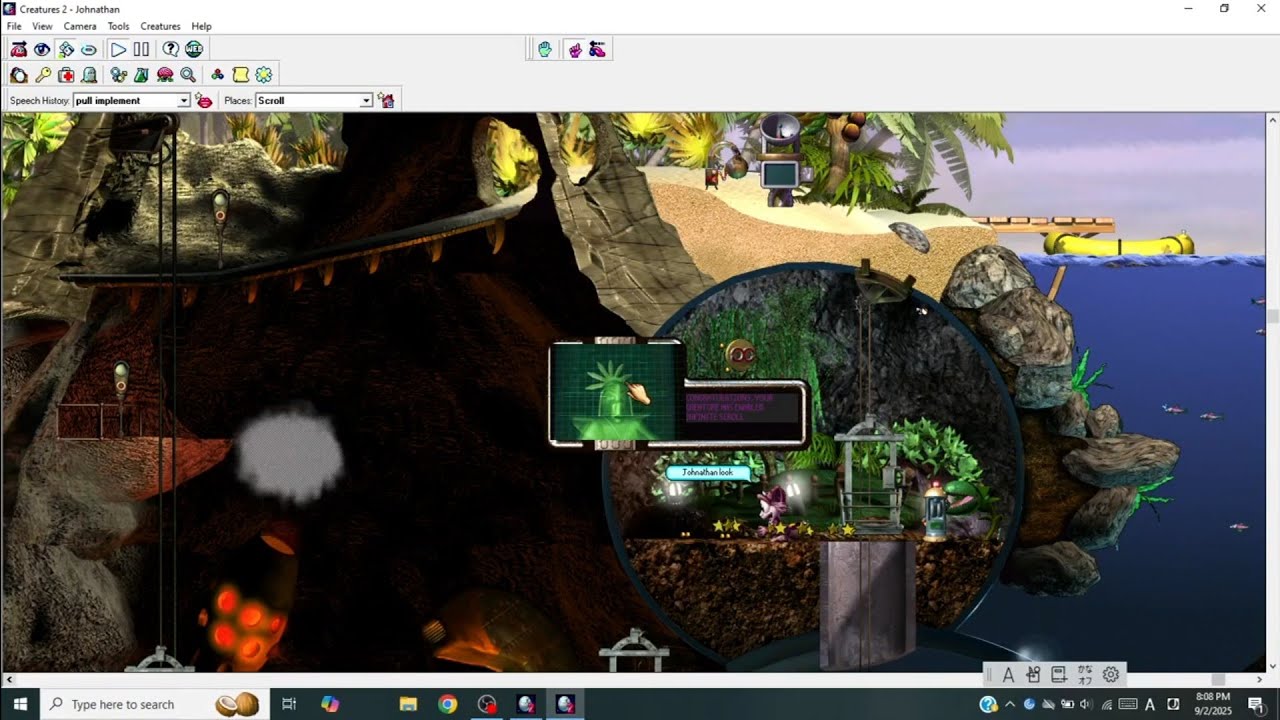The image size is (1280, 720).
Task: Click the house icon beside Places
Action: pyautogui.click(x=386, y=101)
